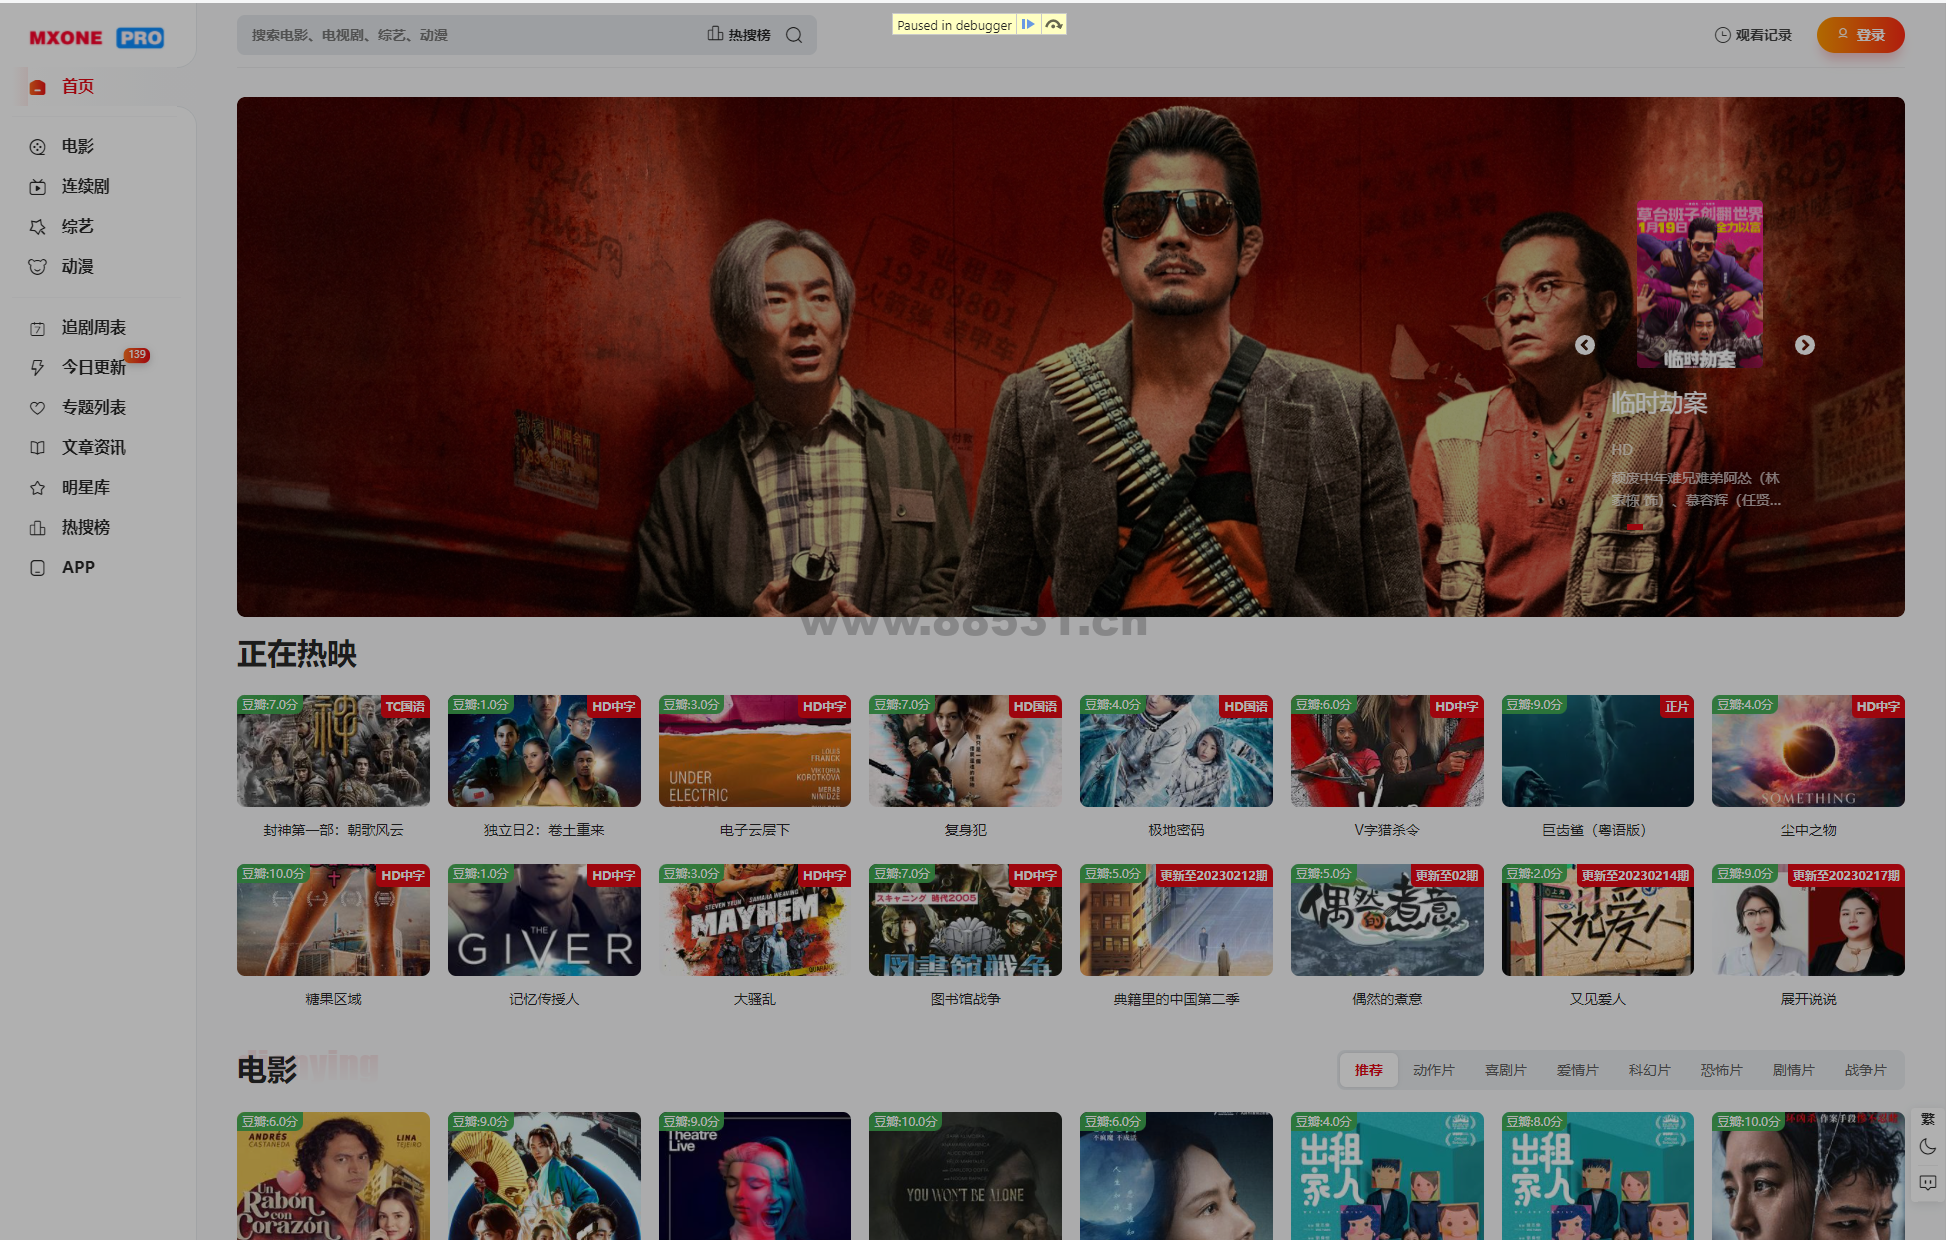Click debugger step over icon

click(1054, 25)
